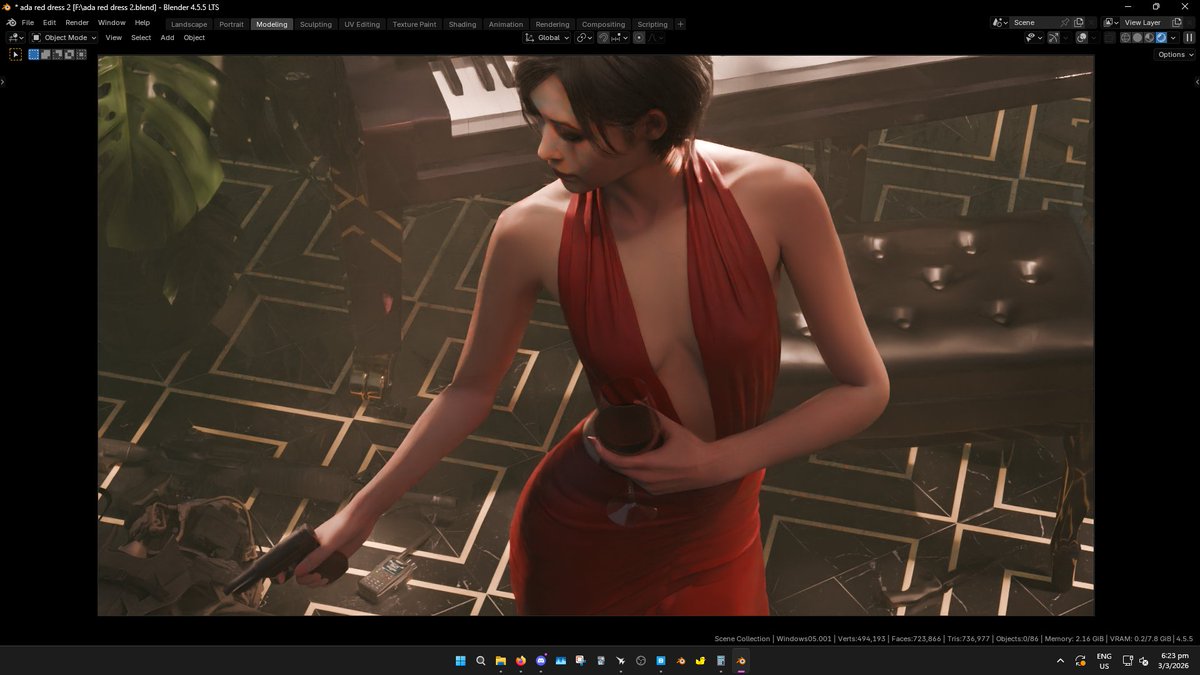Switch to the Compositing workspace tab
Image resolution: width=1200 pixels, height=675 pixels.
coord(603,24)
